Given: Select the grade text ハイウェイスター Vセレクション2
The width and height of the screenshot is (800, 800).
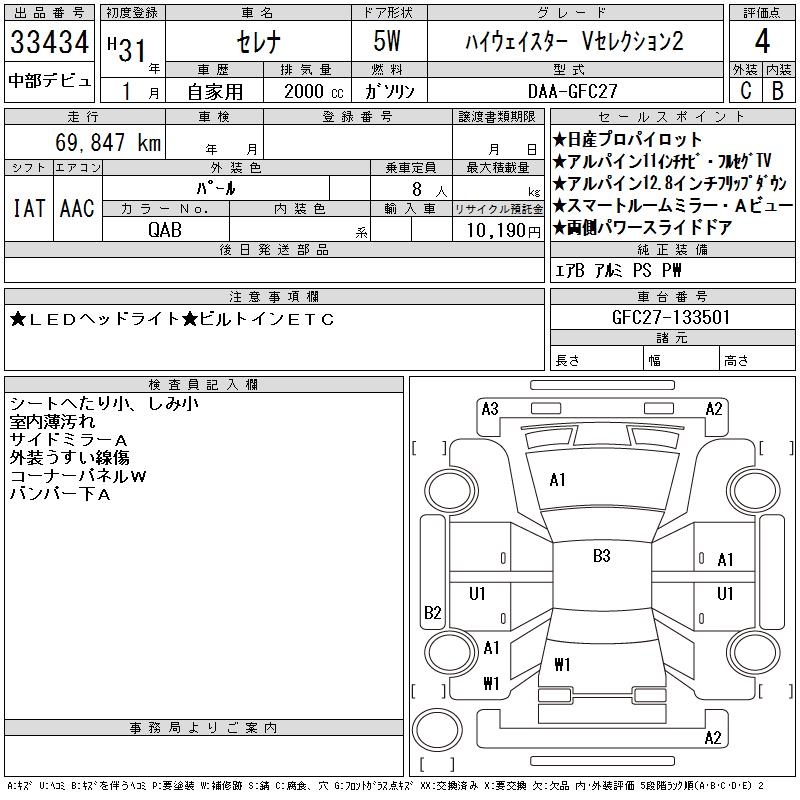Looking at the screenshot, I should [x=574, y=43].
